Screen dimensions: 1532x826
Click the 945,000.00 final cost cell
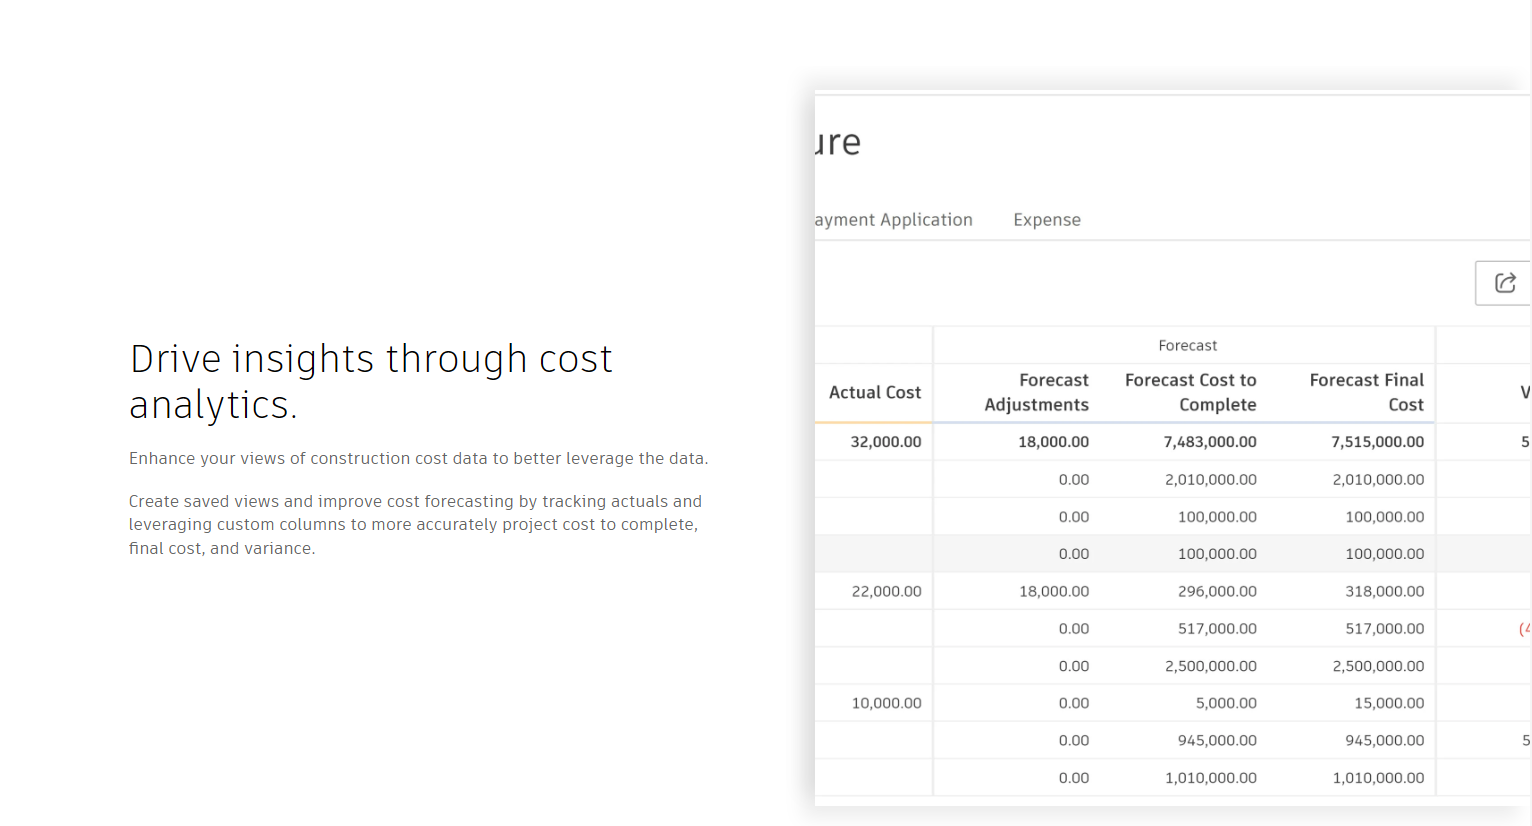1385,741
